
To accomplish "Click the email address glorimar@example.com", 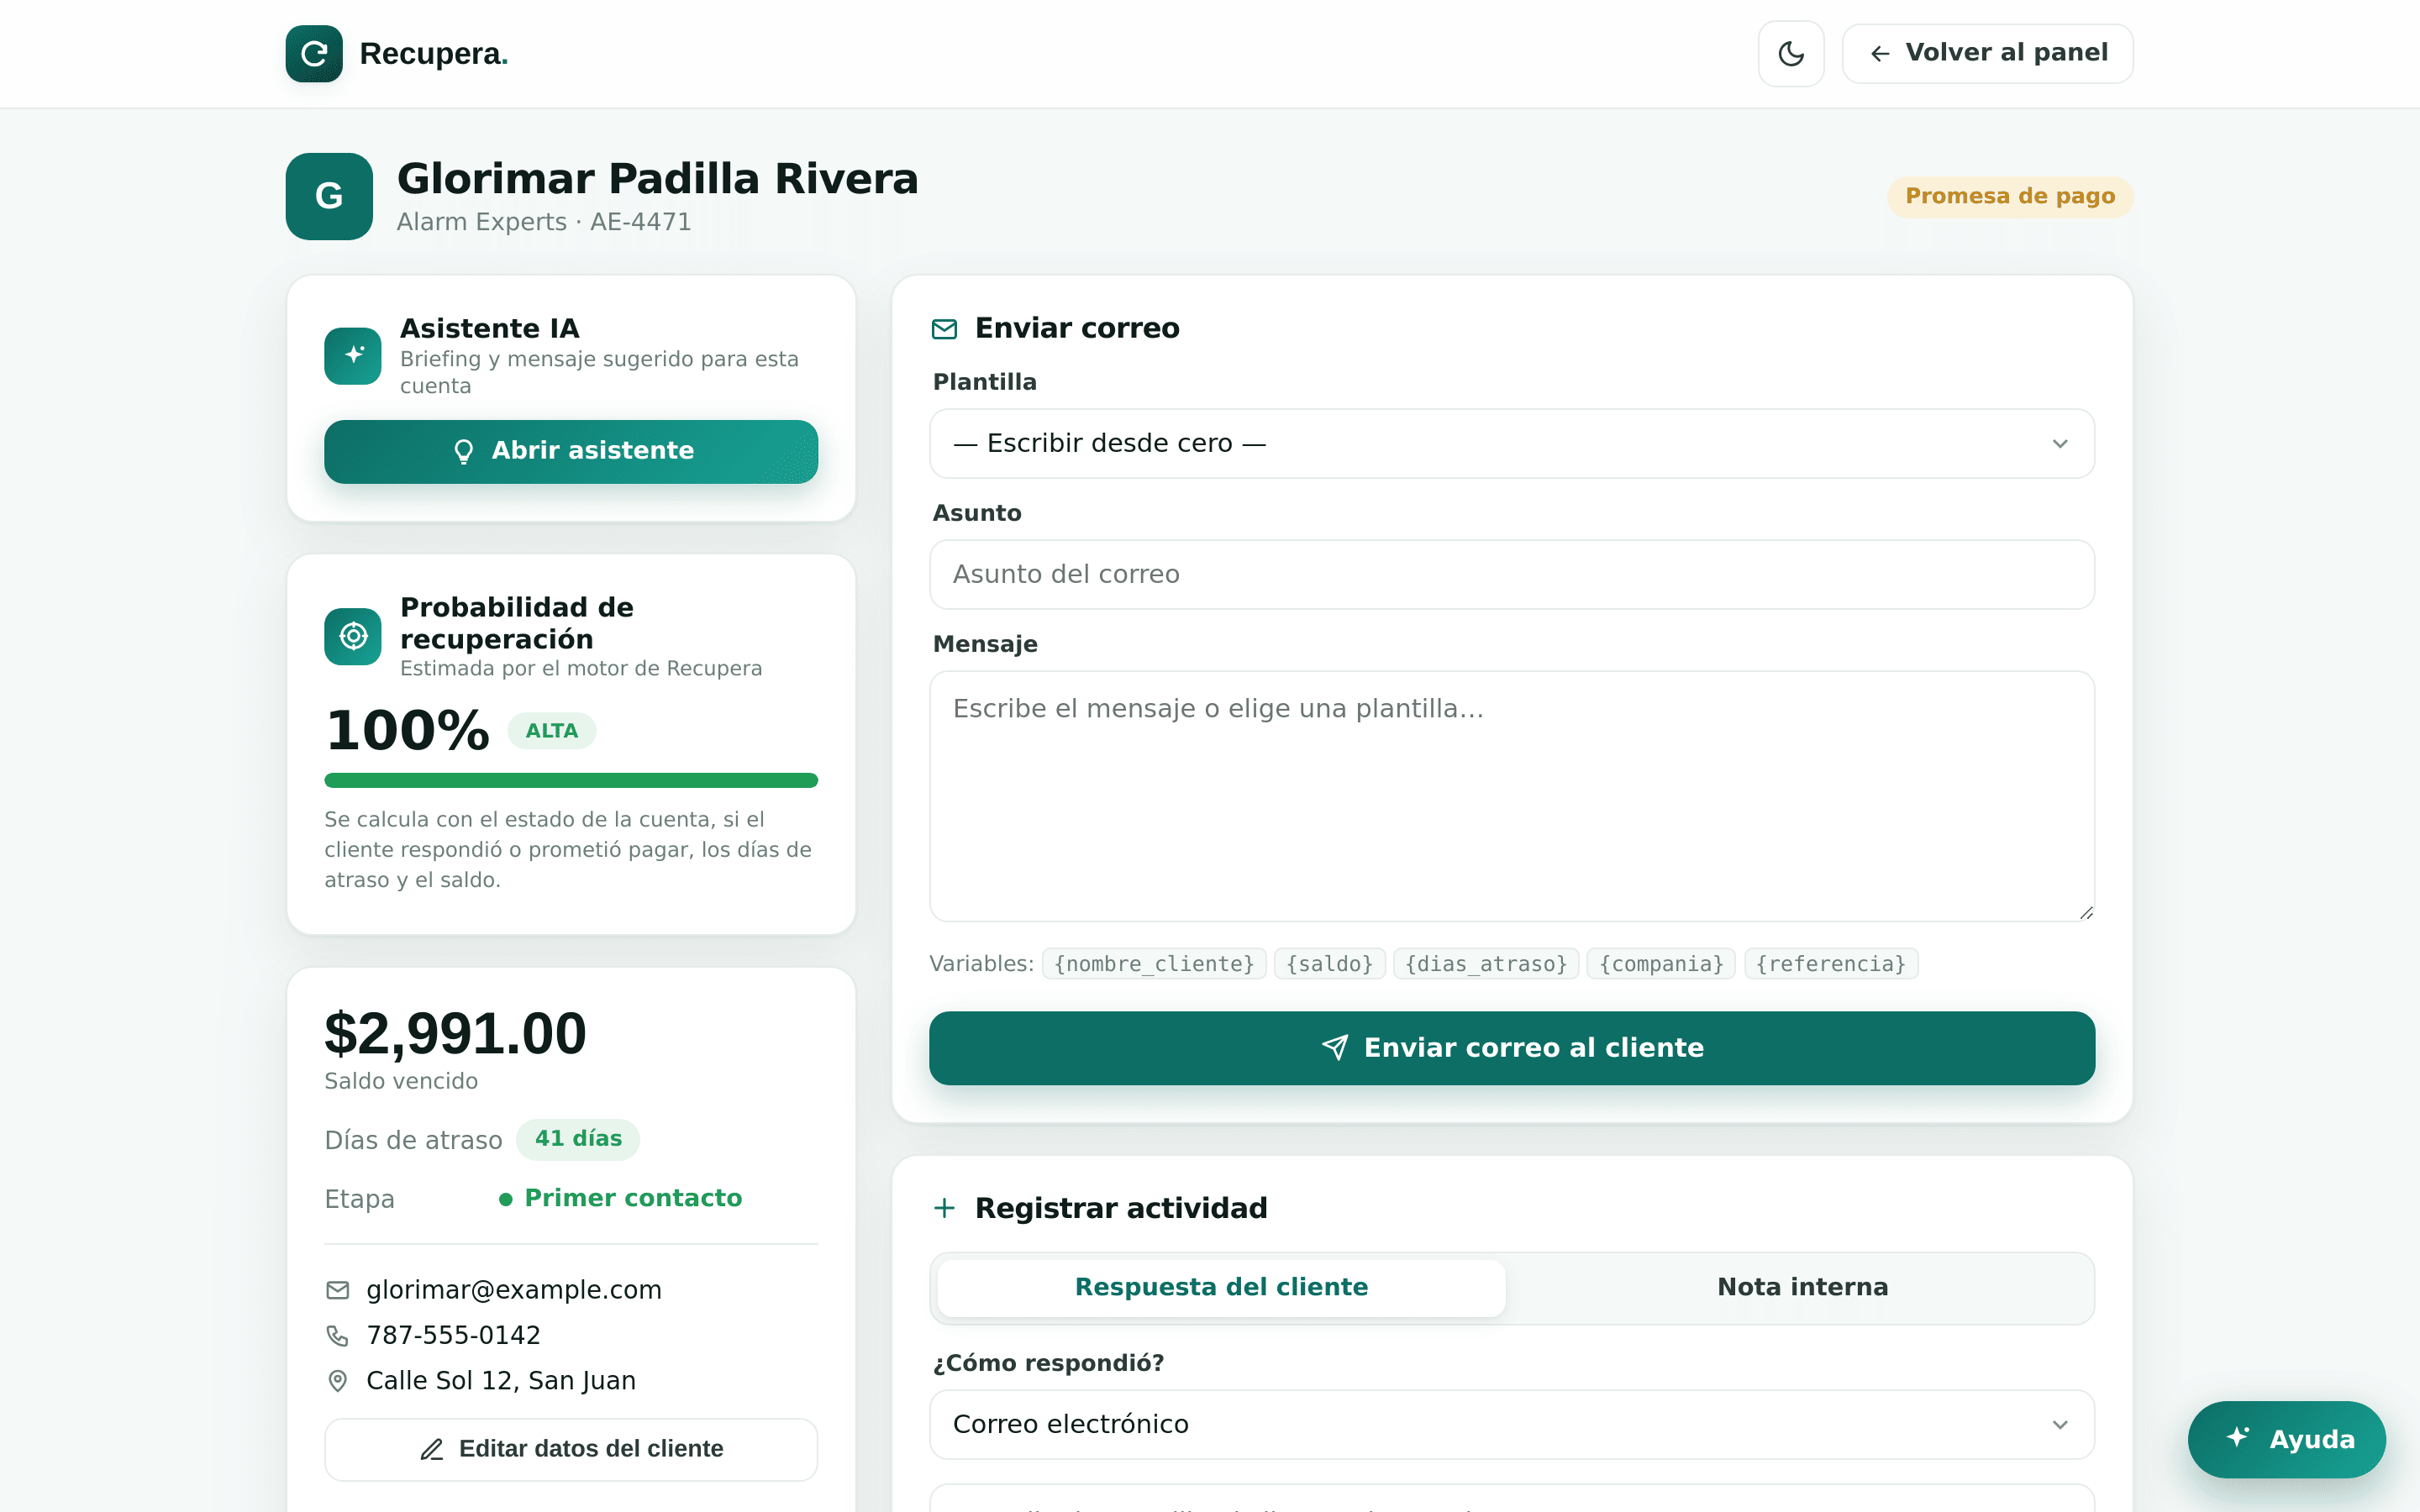I will click(514, 1290).
